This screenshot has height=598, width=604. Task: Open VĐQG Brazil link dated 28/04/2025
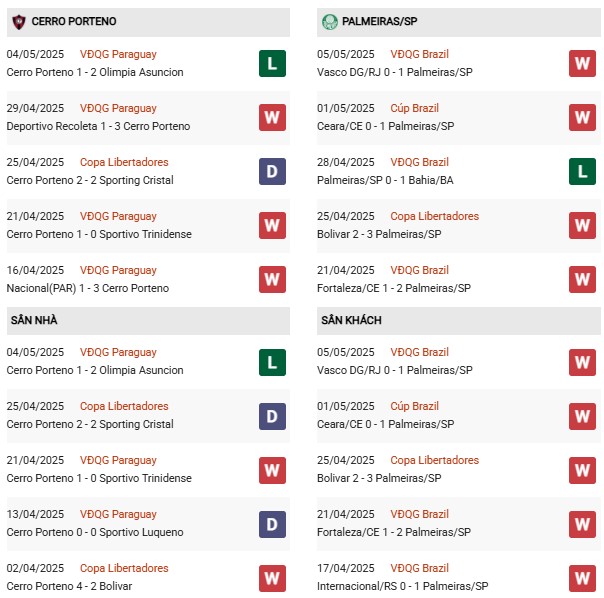pos(419,162)
